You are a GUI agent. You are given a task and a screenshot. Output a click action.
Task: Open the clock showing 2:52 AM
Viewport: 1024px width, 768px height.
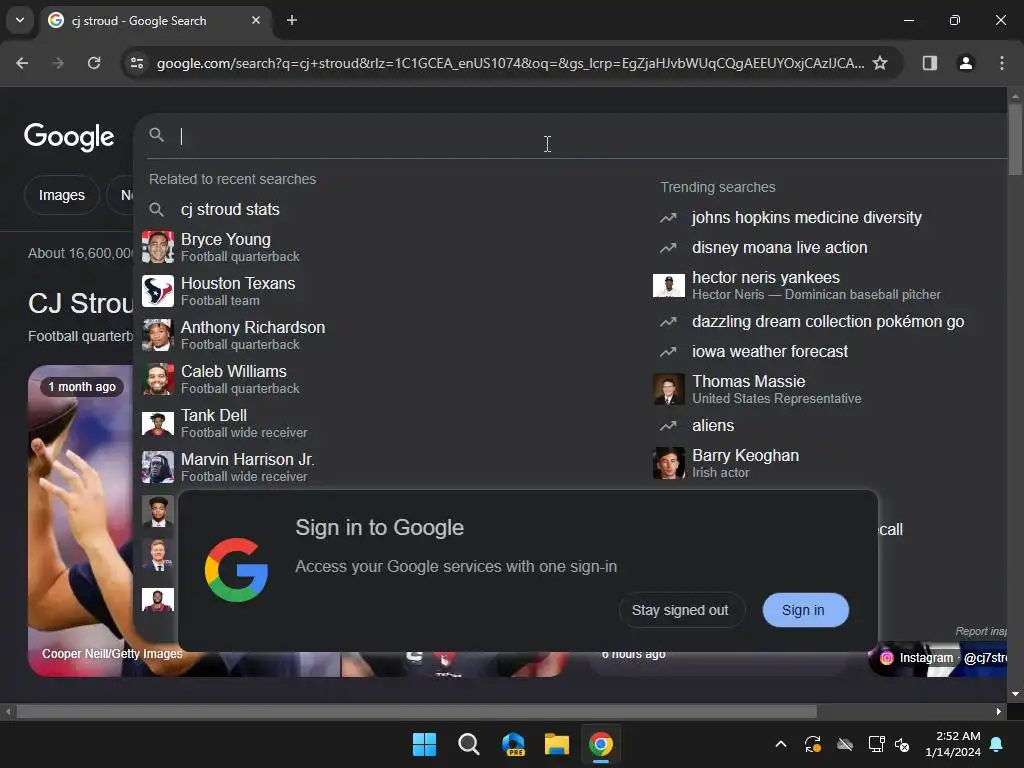point(953,744)
